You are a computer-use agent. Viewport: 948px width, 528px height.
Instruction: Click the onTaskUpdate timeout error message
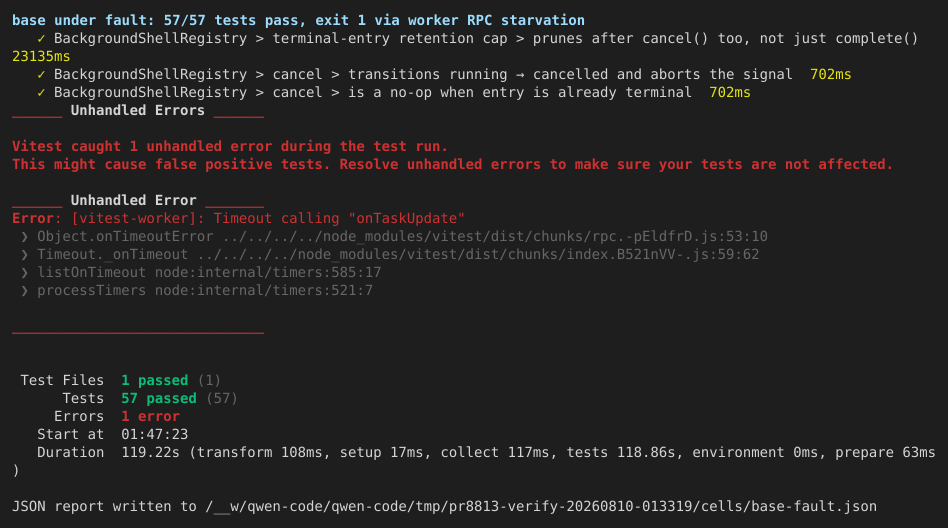(x=238, y=219)
